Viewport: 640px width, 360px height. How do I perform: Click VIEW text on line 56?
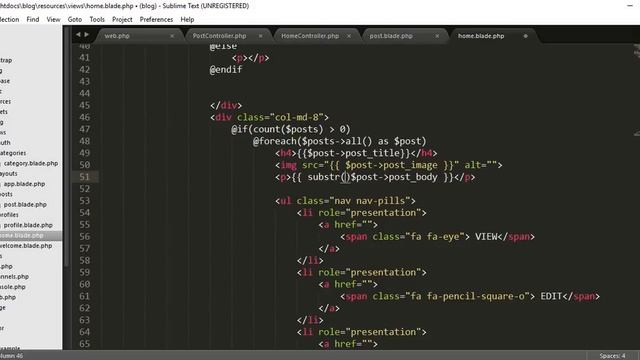click(486, 236)
